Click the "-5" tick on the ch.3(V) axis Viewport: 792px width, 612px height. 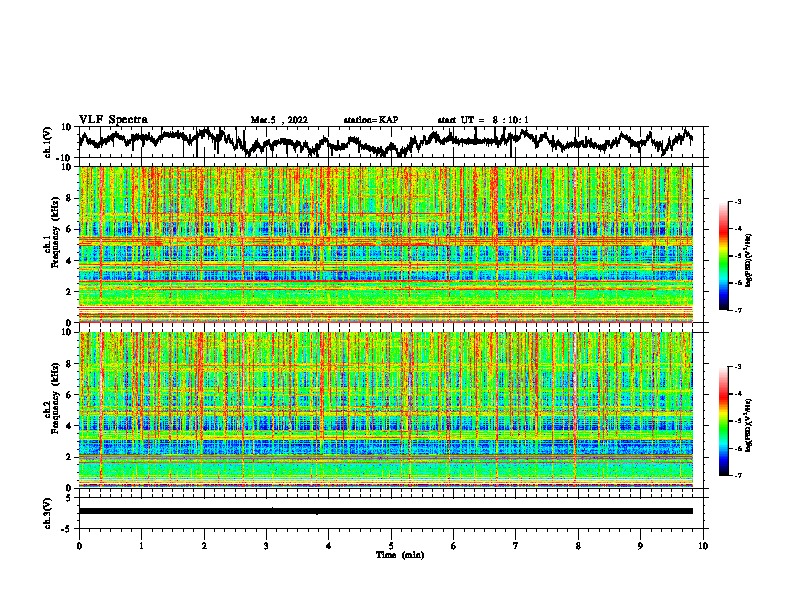67,529
